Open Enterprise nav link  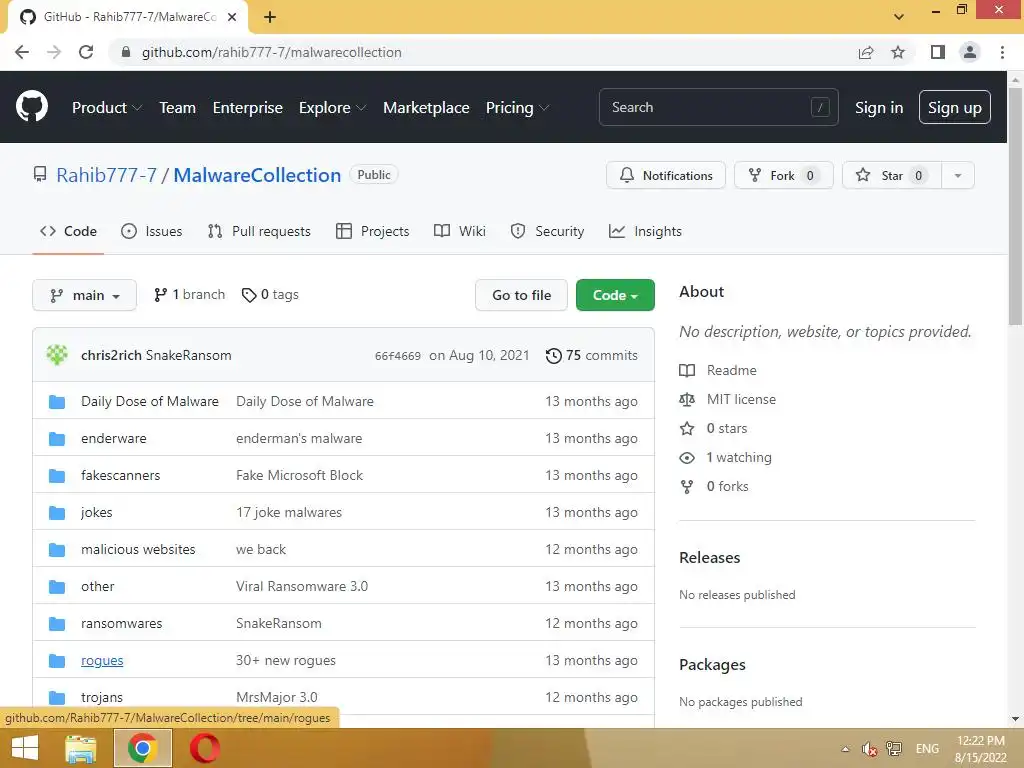pos(248,108)
